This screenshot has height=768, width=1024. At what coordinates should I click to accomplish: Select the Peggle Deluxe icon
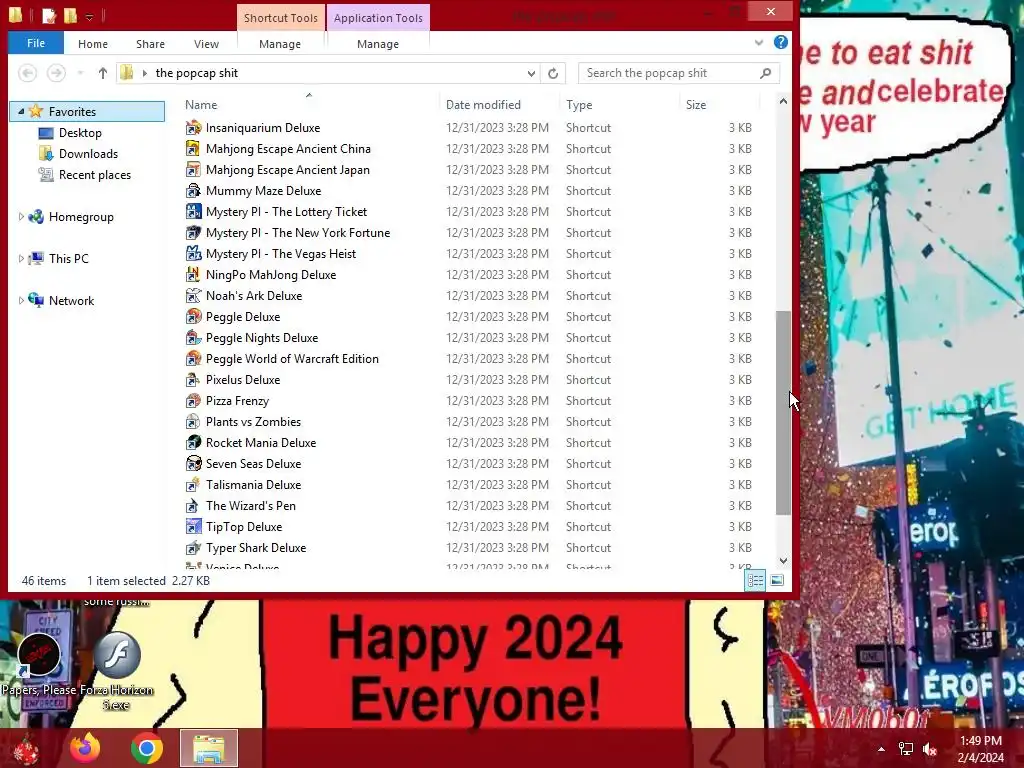coord(193,317)
